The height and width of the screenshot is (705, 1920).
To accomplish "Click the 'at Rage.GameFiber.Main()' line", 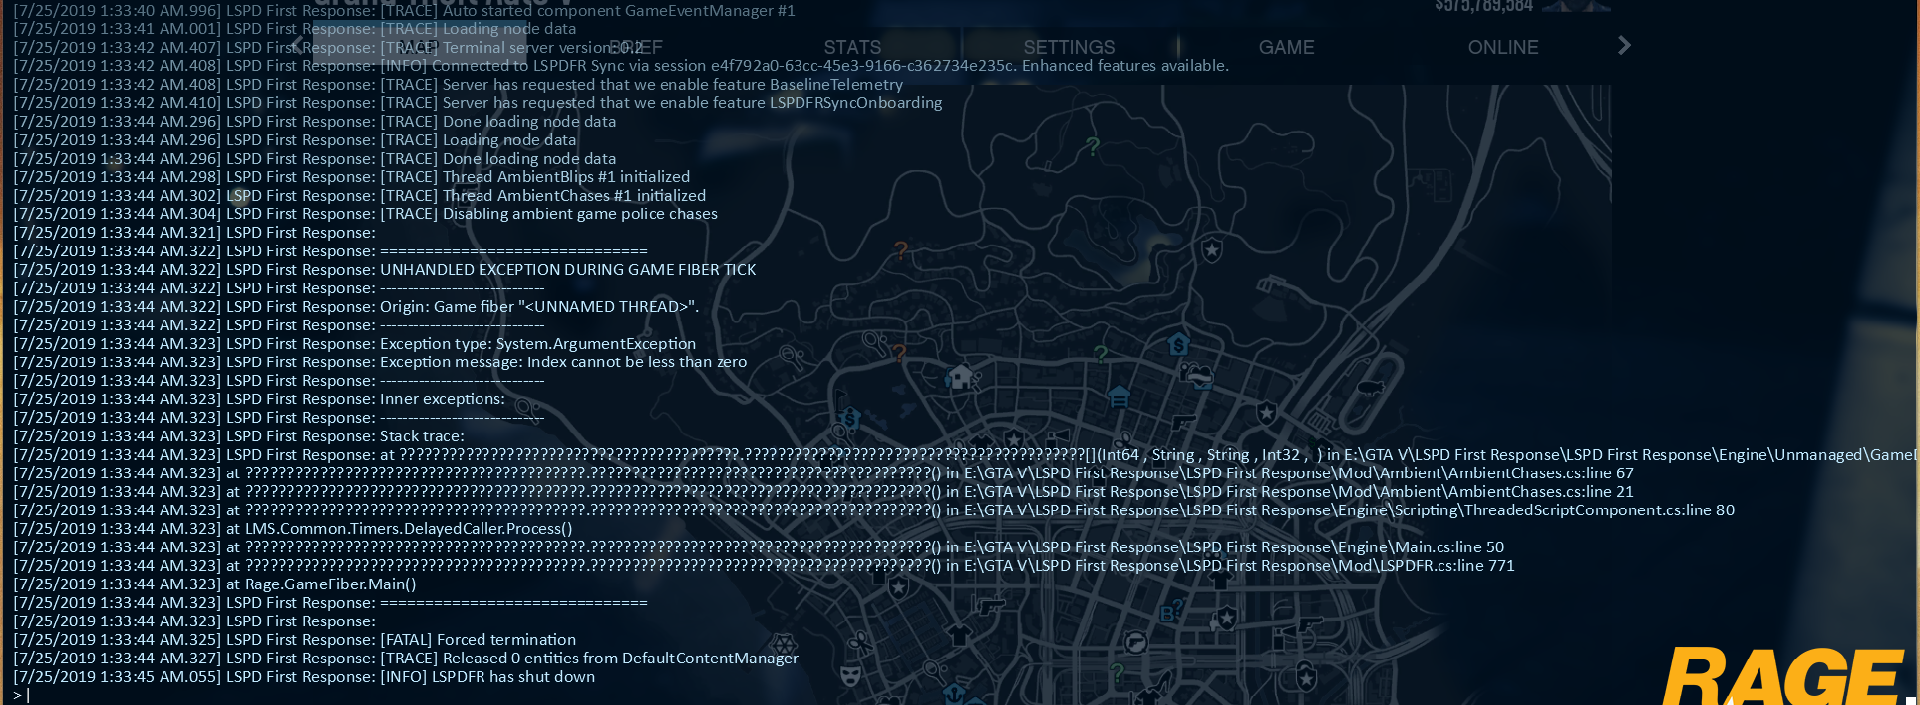I will tap(215, 584).
